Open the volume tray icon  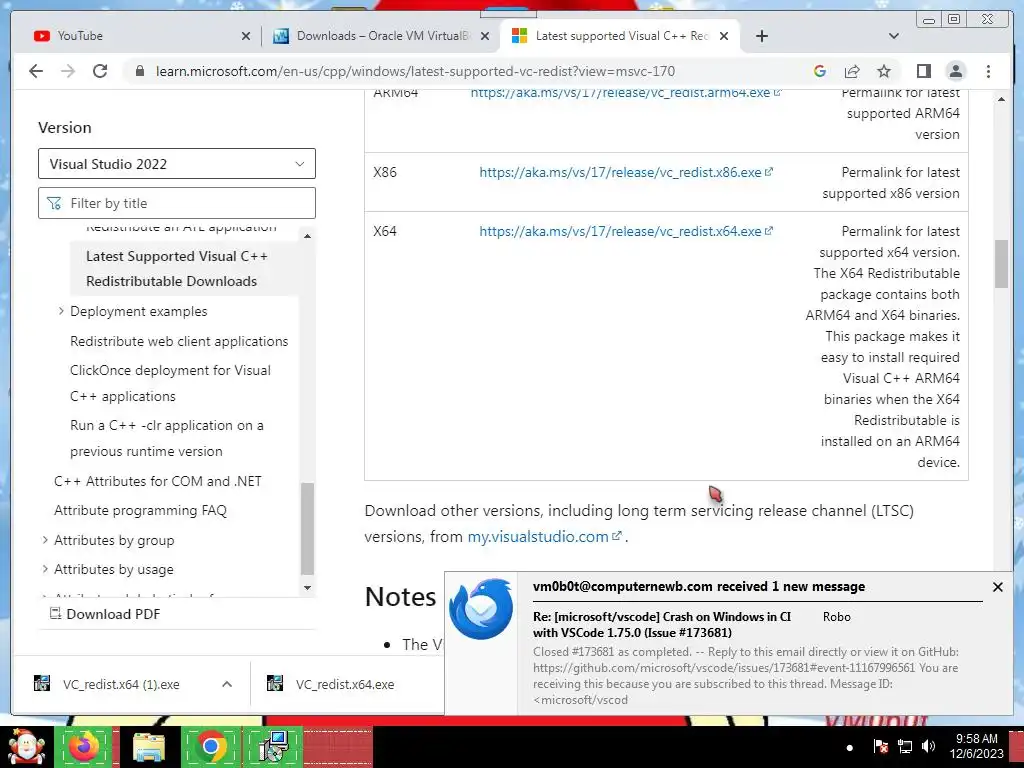point(927,746)
